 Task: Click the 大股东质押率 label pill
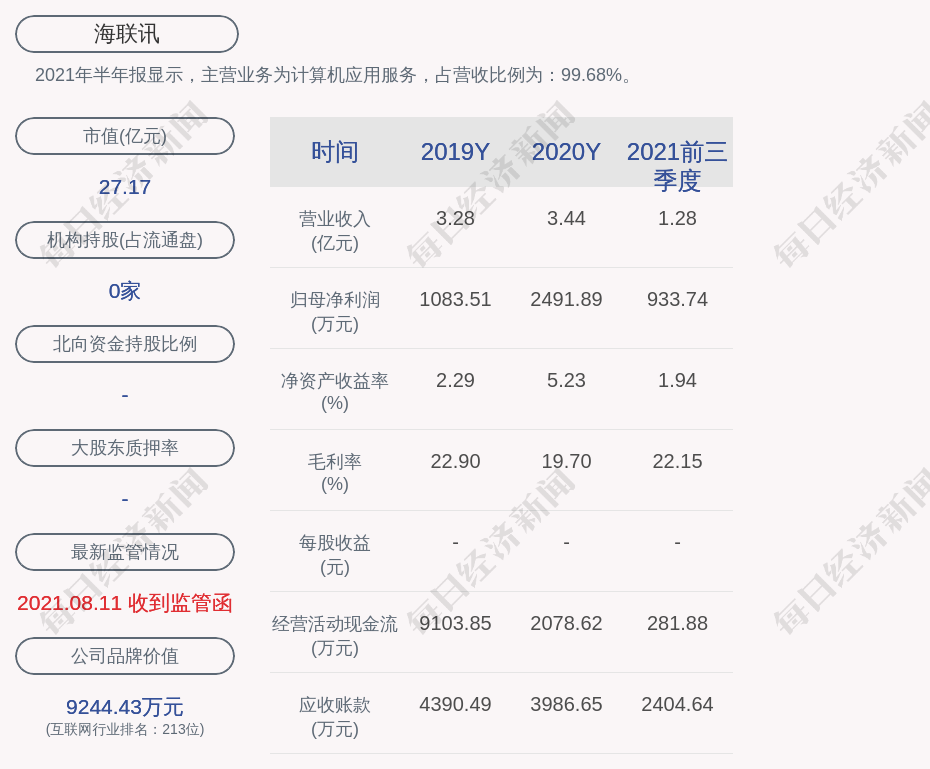click(x=125, y=448)
